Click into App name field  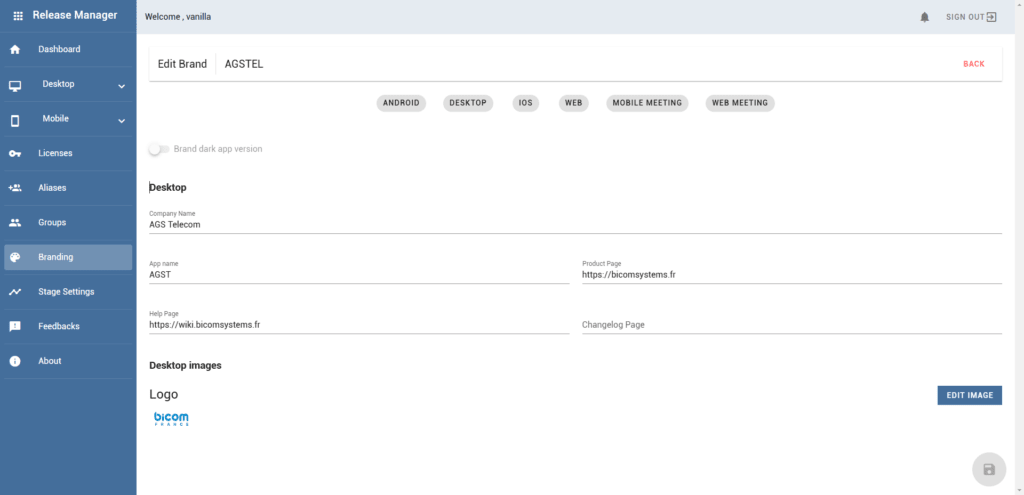[359, 272]
